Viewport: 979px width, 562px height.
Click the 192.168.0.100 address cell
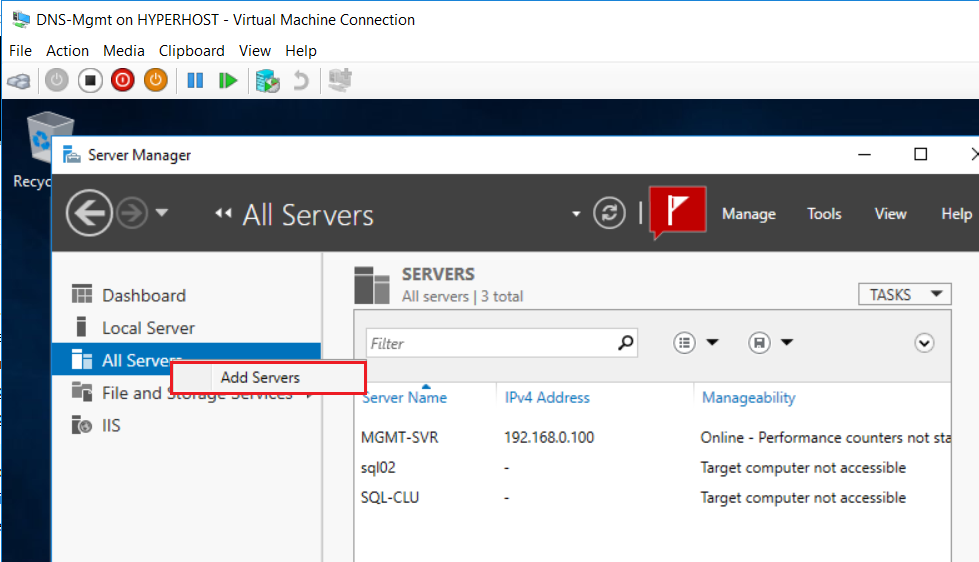pos(549,437)
